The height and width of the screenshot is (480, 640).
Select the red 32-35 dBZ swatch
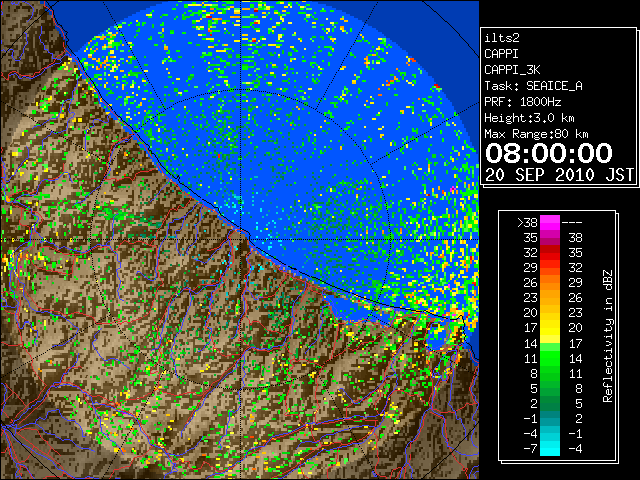[x=550, y=253]
